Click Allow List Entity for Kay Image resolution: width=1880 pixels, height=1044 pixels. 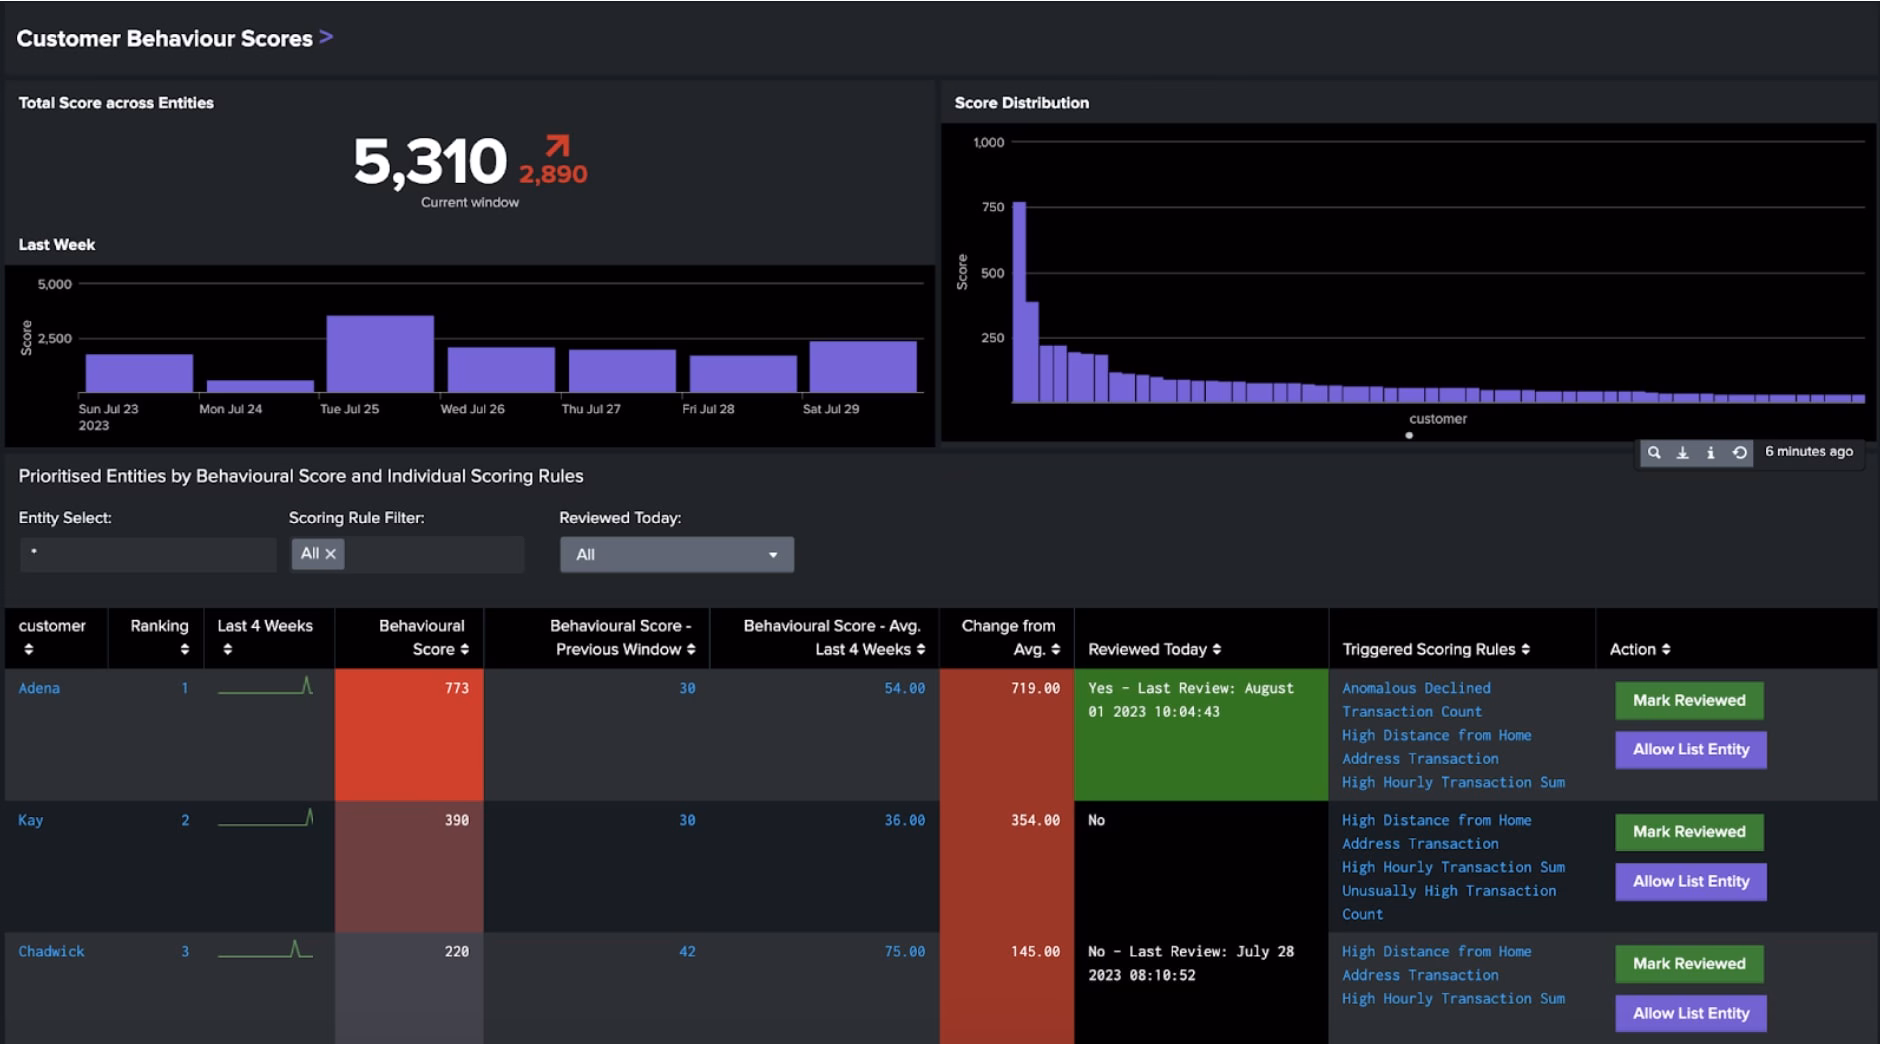pyautogui.click(x=1690, y=881)
